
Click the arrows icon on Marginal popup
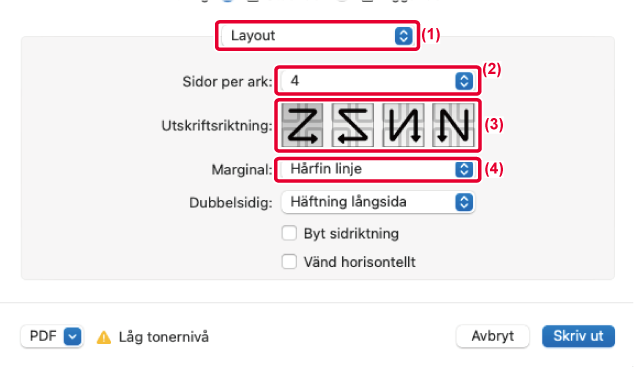(x=464, y=169)
